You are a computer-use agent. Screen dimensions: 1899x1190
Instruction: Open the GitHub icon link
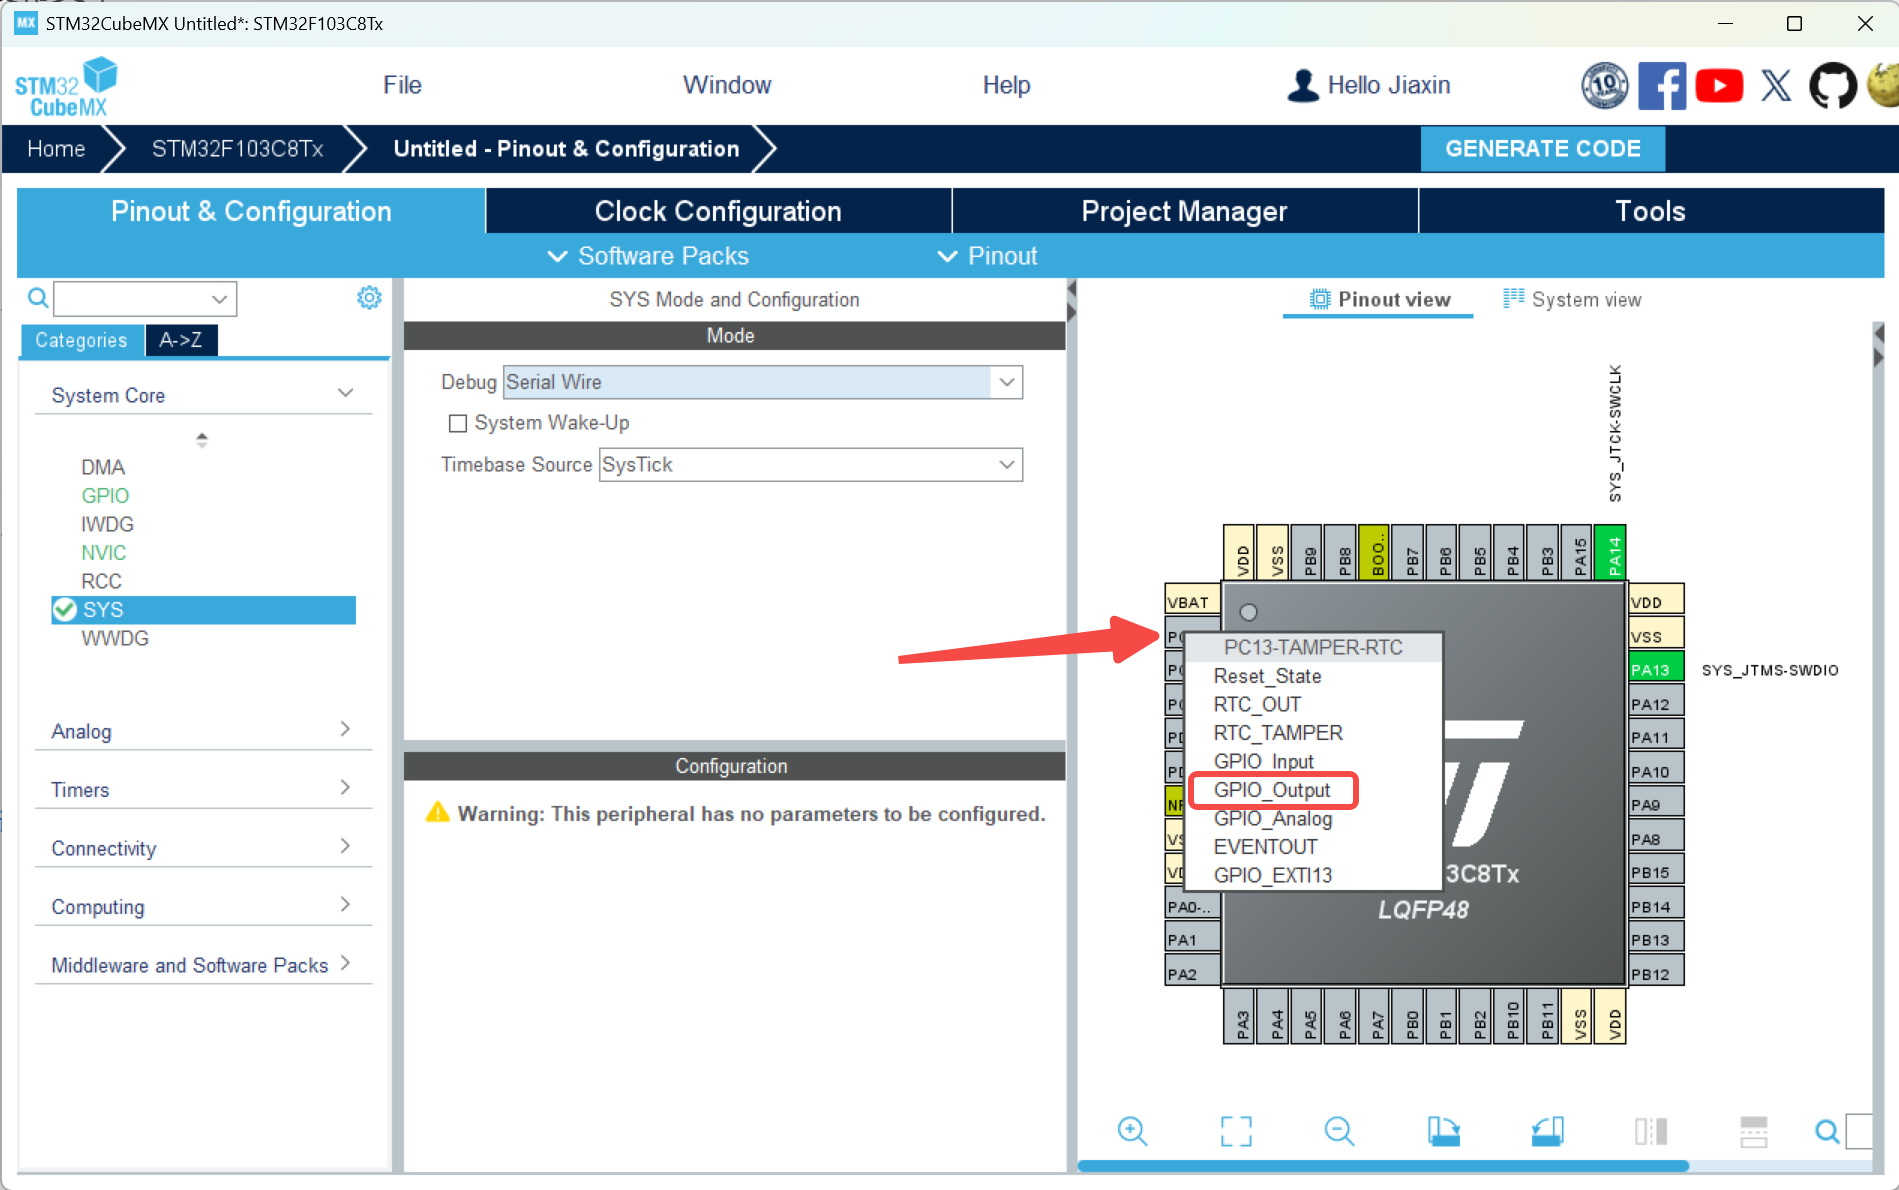[1833, 86]
